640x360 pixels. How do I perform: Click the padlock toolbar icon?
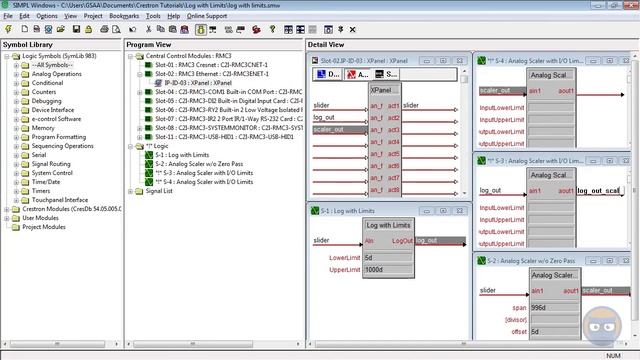point(88,29)
